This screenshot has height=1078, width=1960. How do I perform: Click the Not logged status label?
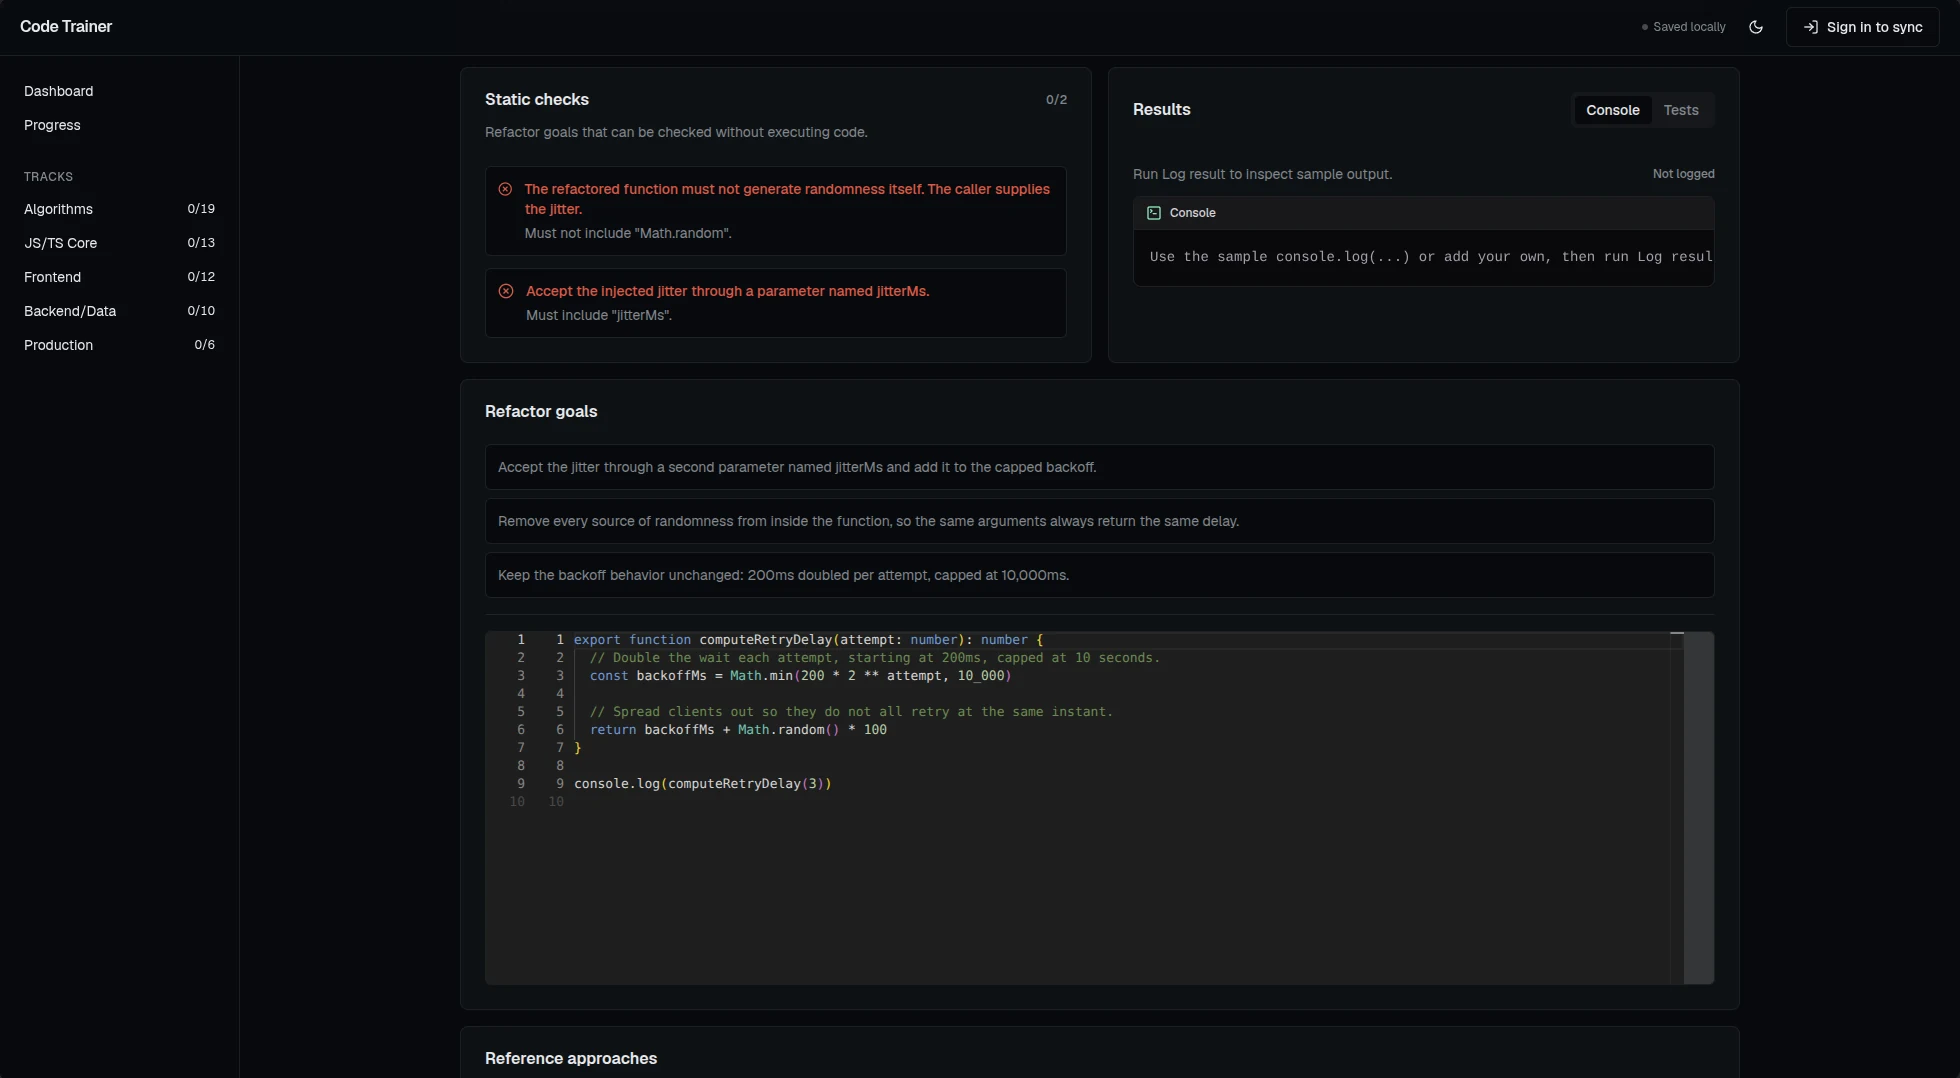[x=1683, y=174]
